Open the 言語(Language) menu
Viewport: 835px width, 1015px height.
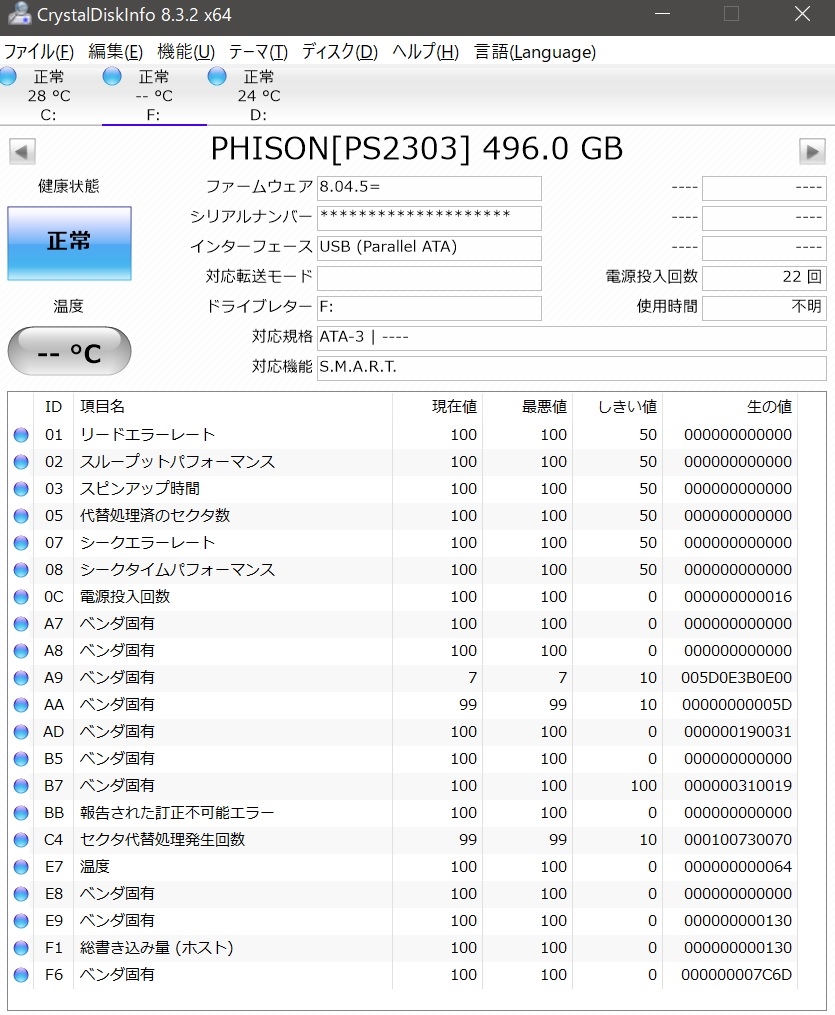535,52
